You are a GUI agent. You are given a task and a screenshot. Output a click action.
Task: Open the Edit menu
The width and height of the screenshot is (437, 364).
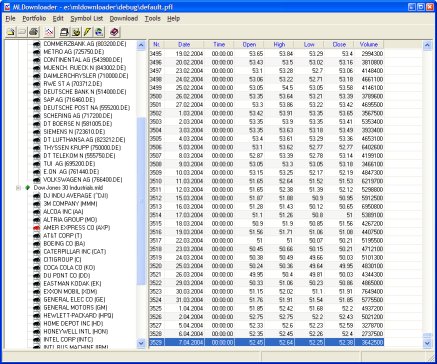click(58, 19)
